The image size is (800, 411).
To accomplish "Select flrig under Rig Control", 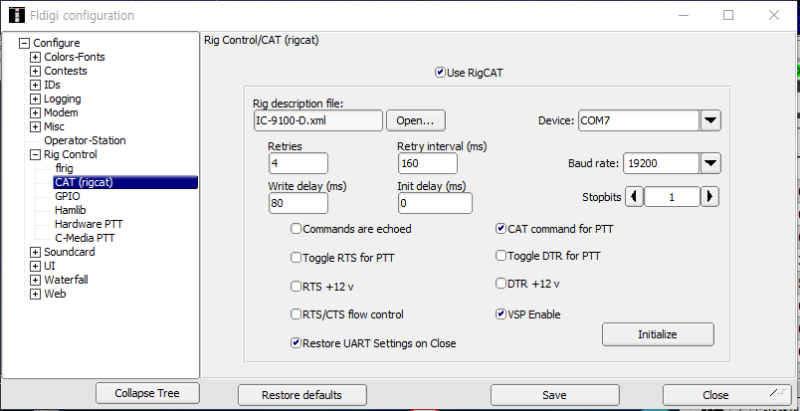I will 64,168.
